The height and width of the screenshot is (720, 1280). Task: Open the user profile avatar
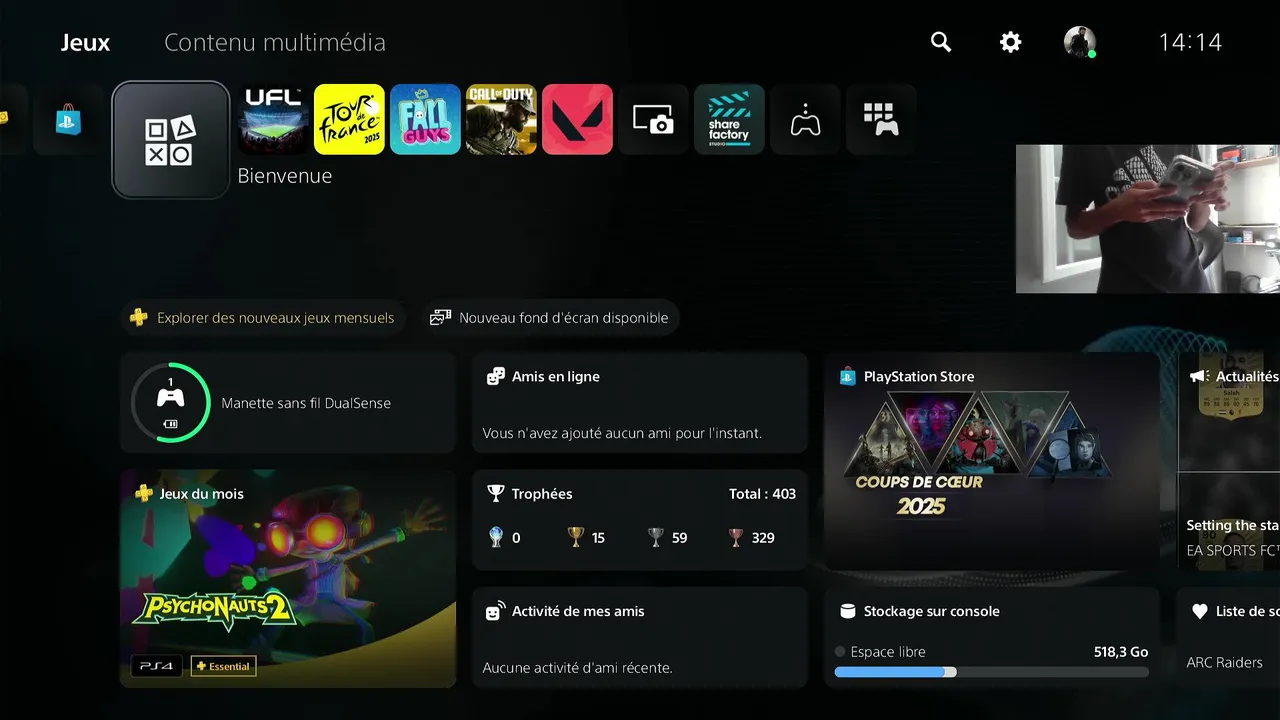1080,42
